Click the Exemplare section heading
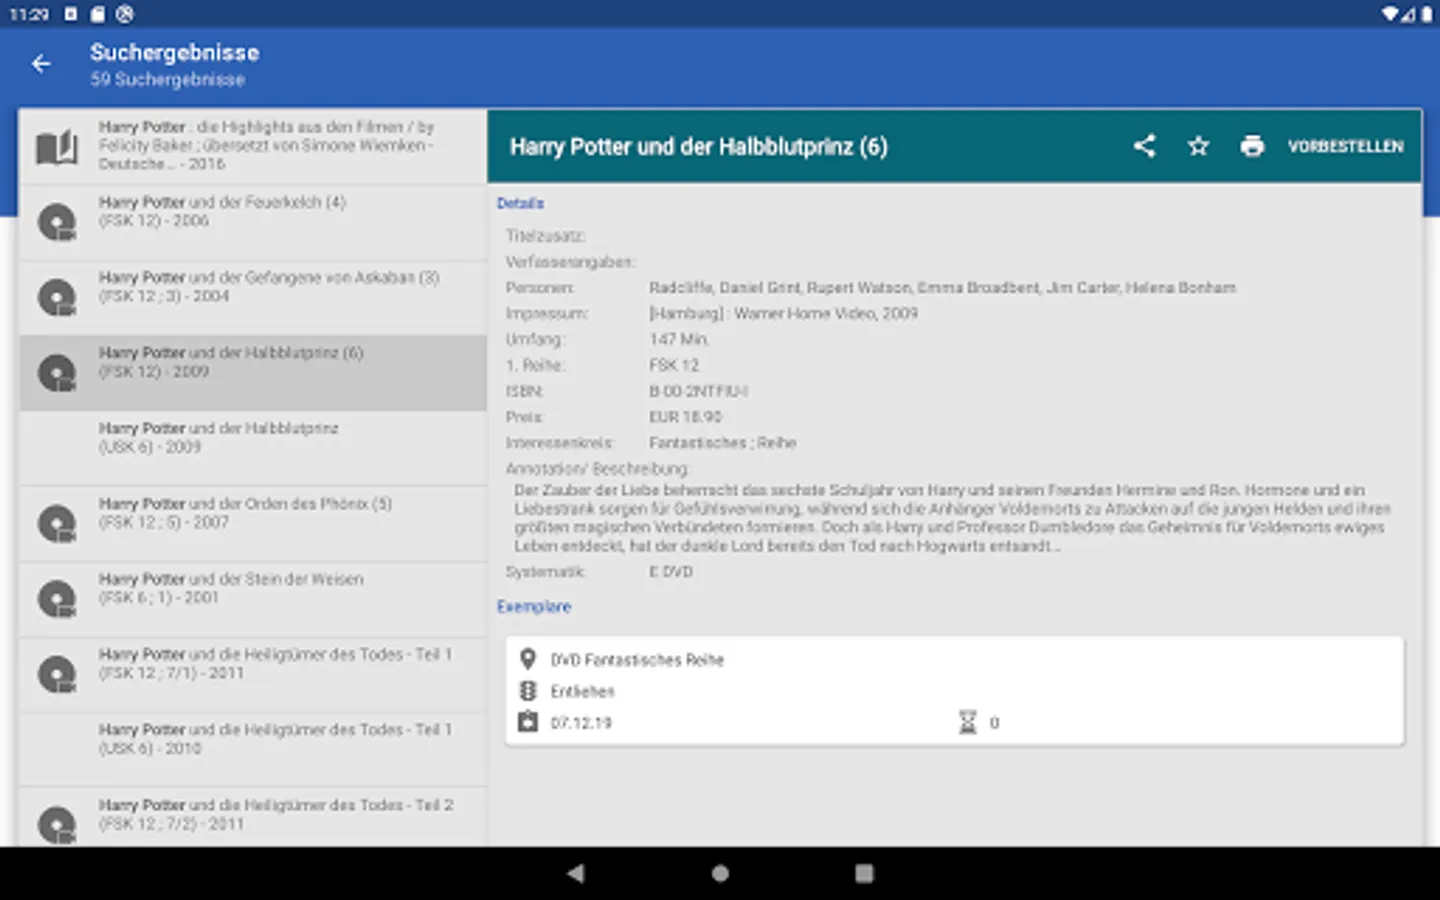The width and height of the screenshot is (1440, 900). [534, 606]
